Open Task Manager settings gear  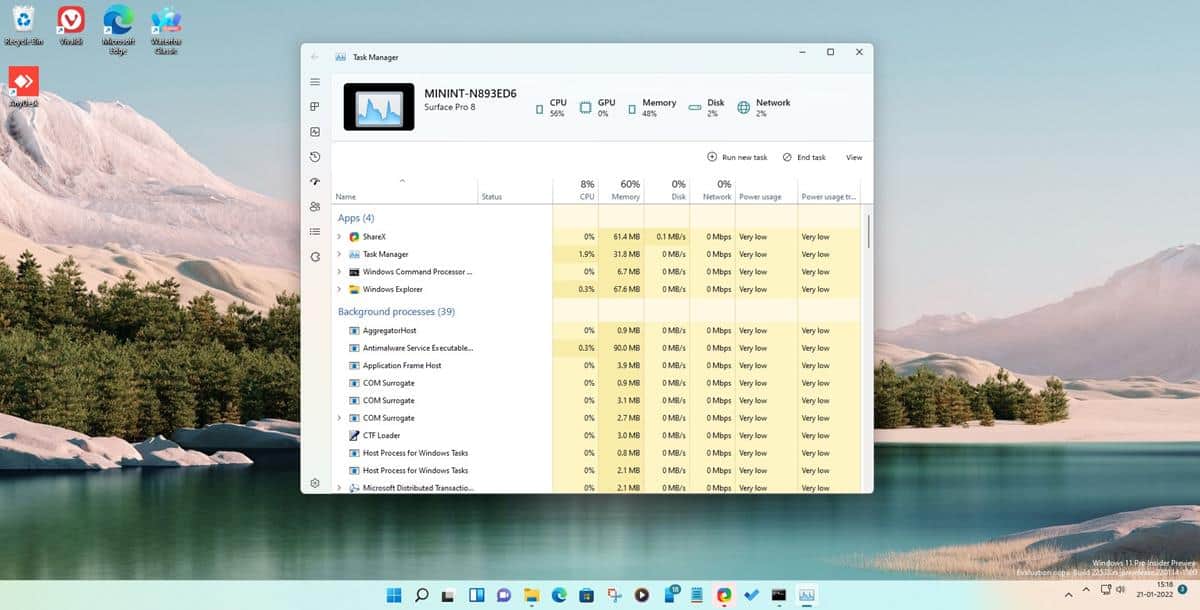click(x=314, y=481)
